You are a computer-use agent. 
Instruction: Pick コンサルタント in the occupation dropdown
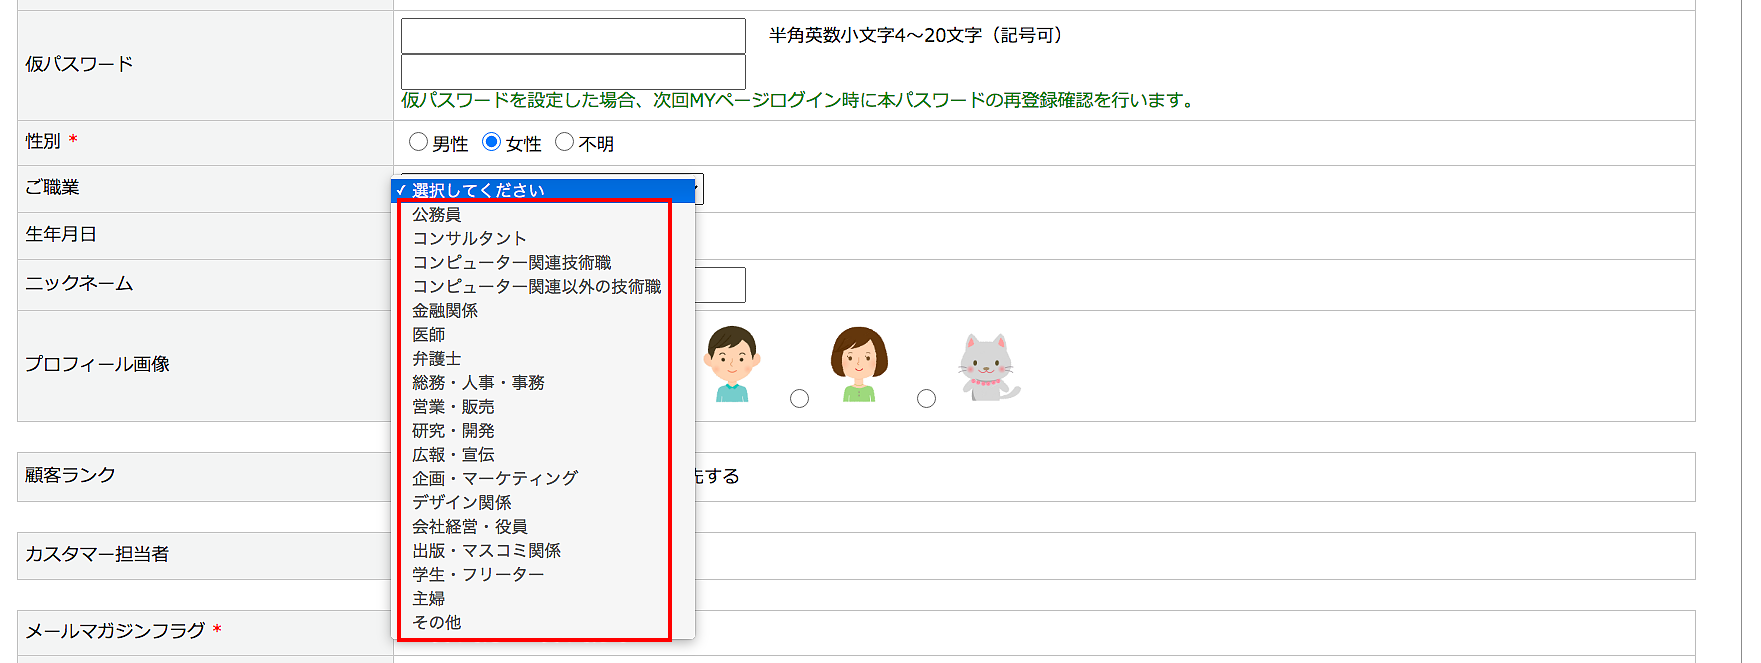click(x=469, y=239)
